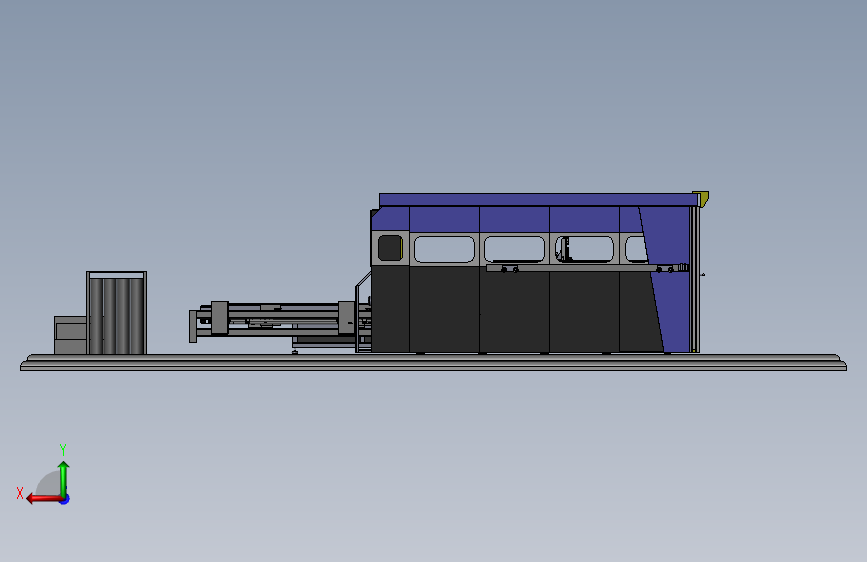Select the second rounded window on the enclosure
The width and height of the screenshot is (867, 562).
click(x=514, y=249)
